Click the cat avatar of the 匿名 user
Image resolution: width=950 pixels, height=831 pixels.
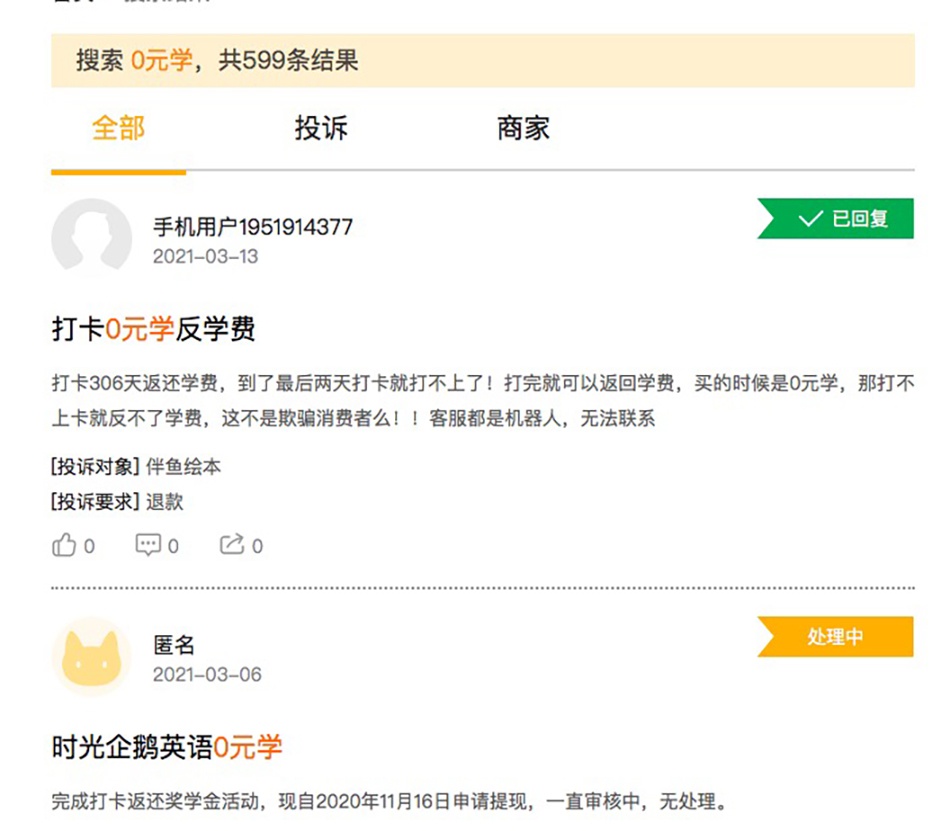point(91,655)
